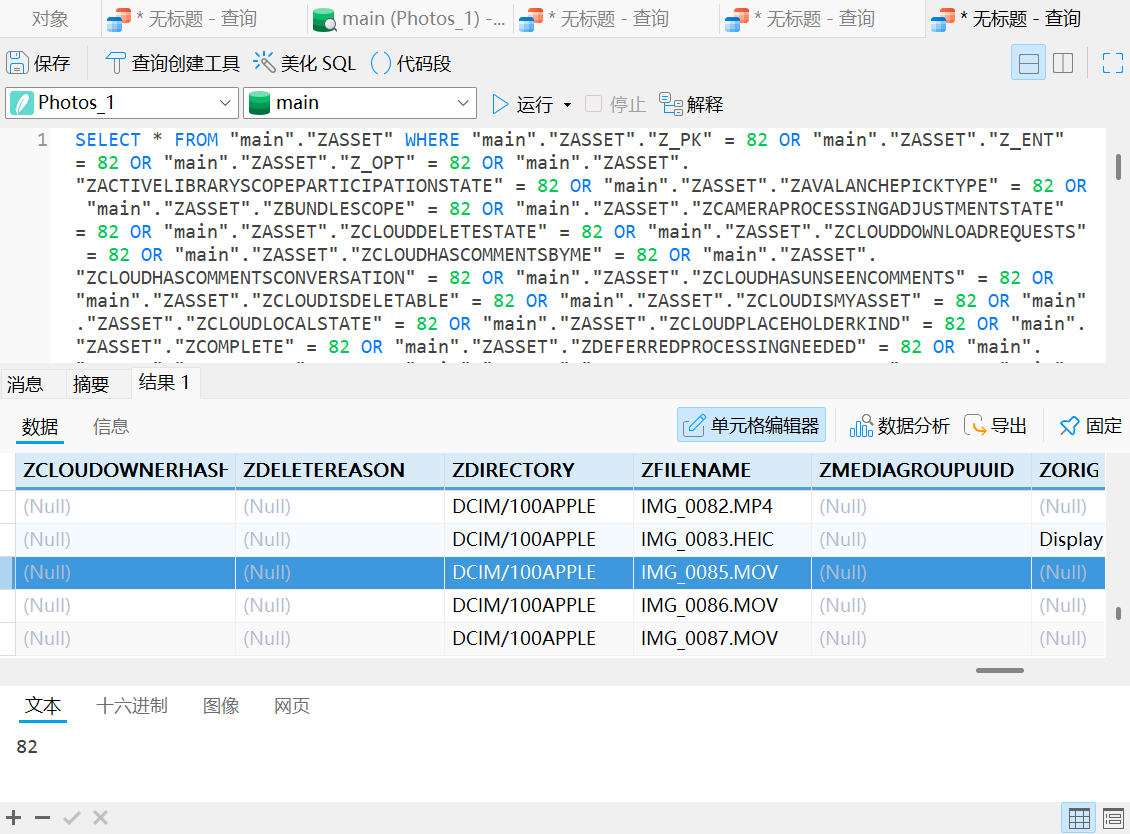
Task: Click the SQL editor vertical scrollbar
Action: [1118, 167]
